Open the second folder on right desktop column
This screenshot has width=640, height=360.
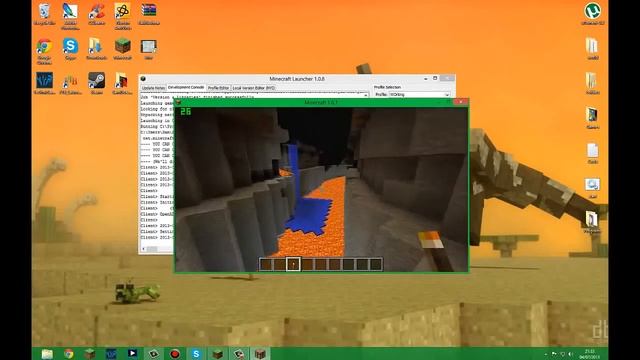(593, 83)
